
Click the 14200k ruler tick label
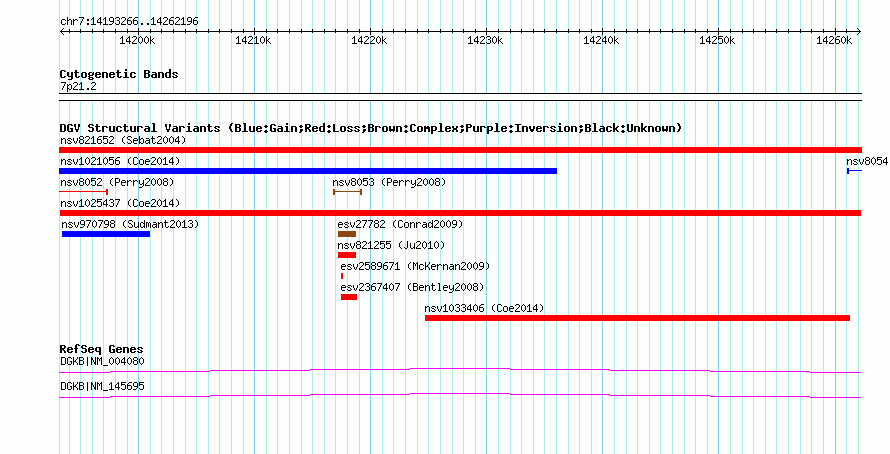pos(137,40)
